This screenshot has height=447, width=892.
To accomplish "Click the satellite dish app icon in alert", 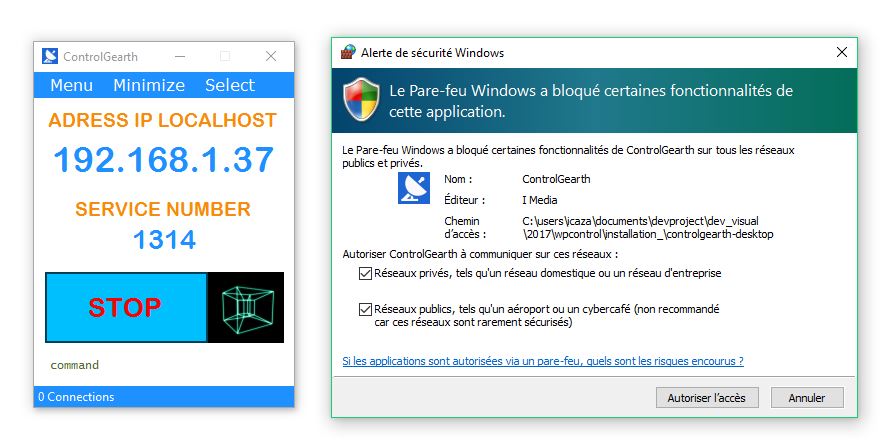I will tap(413, 189).
